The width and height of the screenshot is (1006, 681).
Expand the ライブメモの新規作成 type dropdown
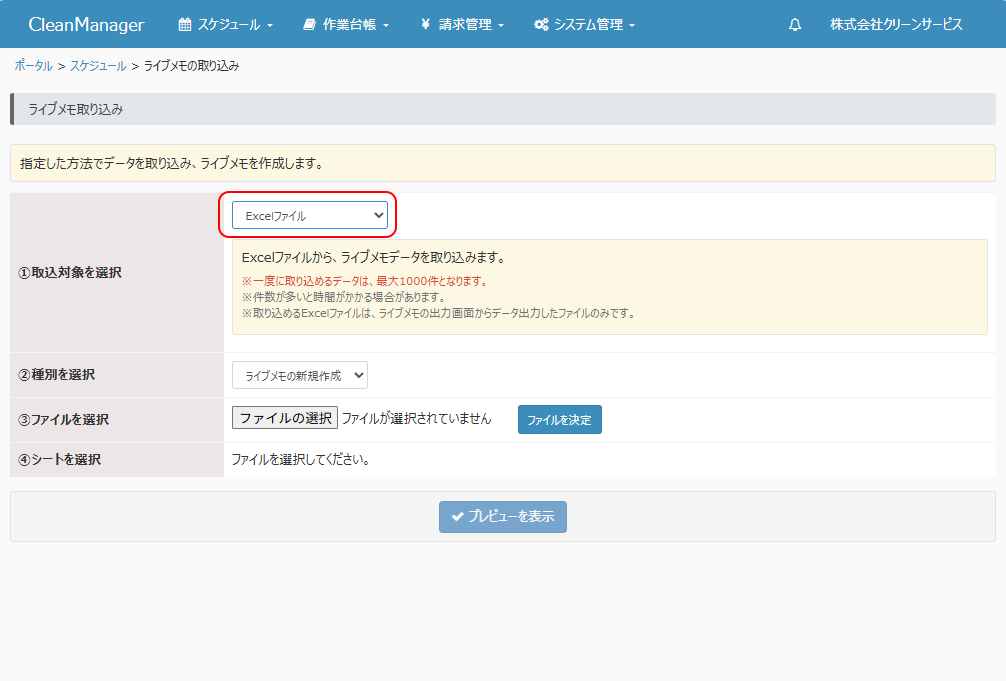[x=300, y=375]
